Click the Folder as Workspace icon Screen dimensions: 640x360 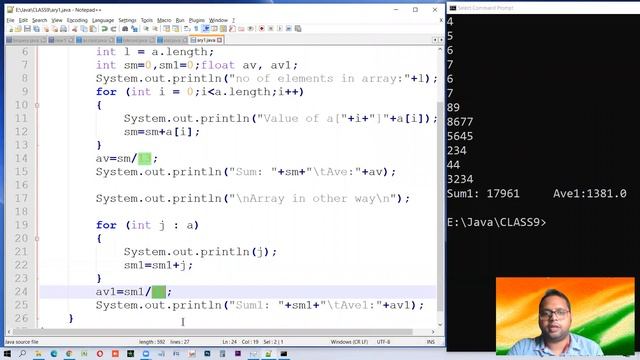(241, 29)
